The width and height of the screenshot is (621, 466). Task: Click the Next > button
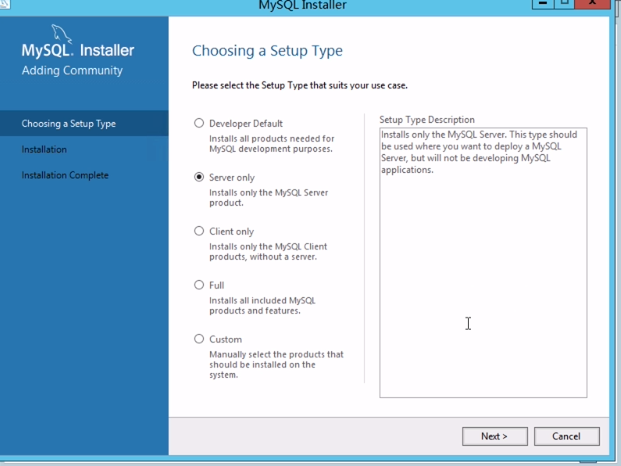pos(495,436)
